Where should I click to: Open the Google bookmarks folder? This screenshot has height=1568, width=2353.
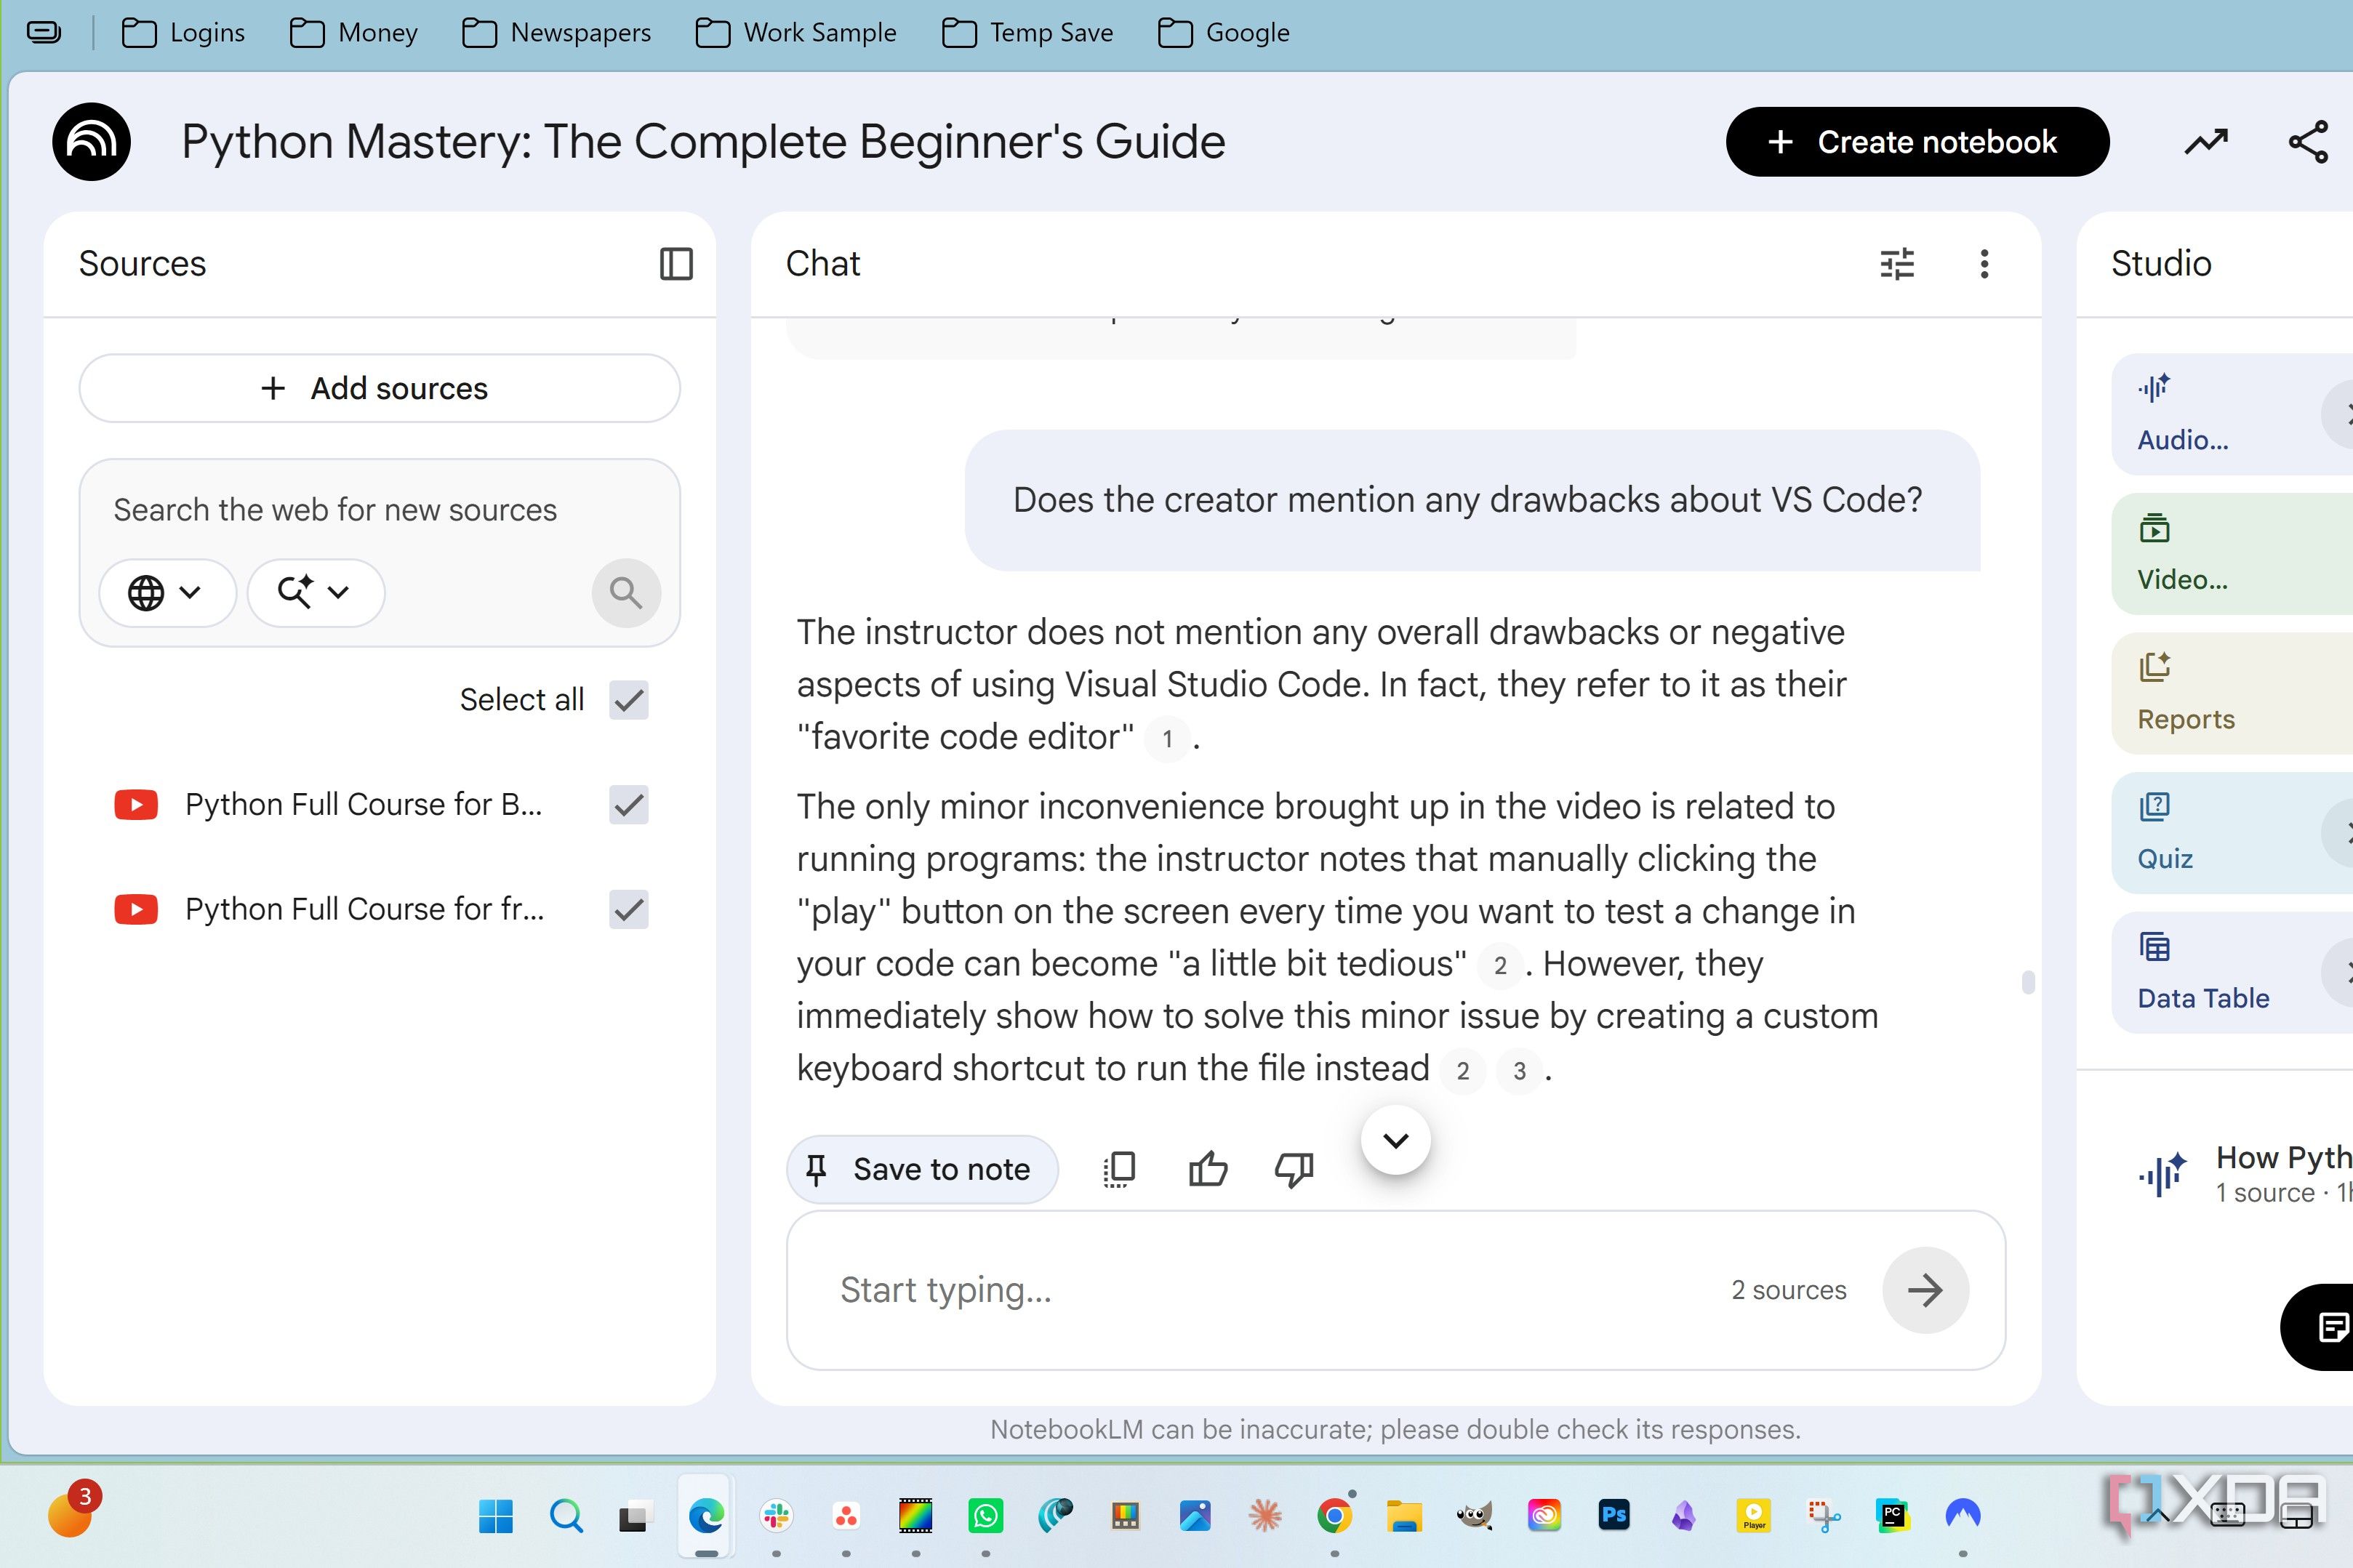1224,33
